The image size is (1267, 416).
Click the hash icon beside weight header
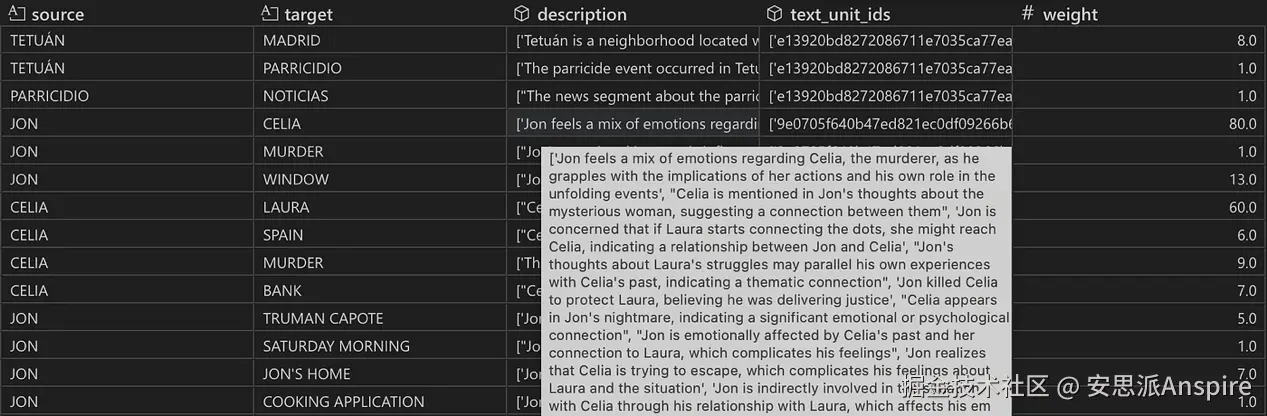point(1027,14)
